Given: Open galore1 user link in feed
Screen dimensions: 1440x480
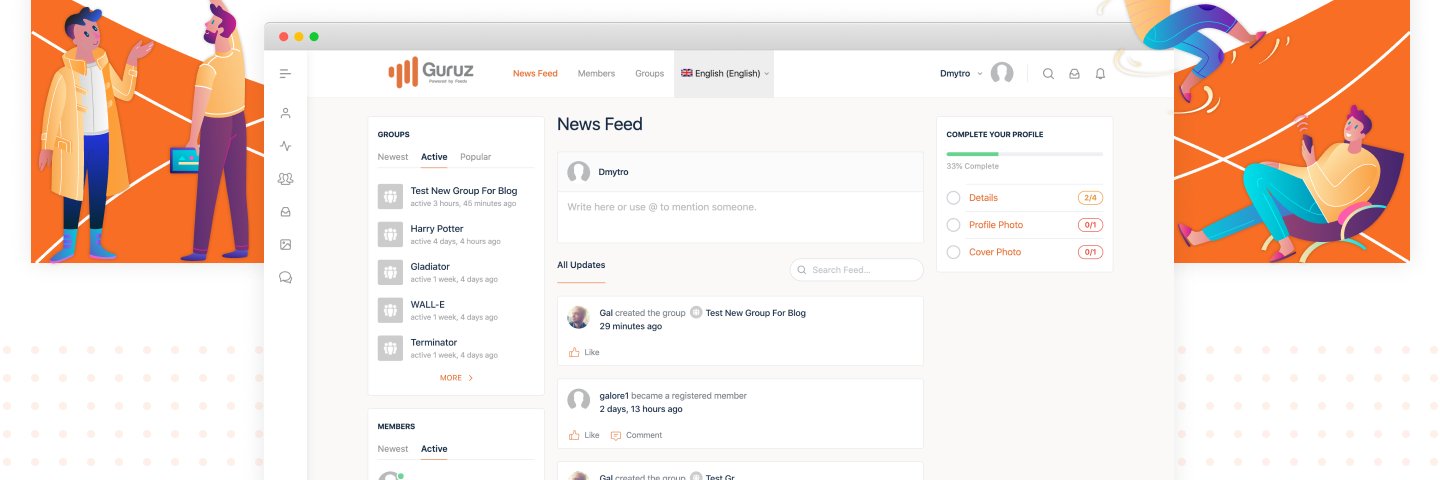Looking at the screenshot, I should pos(614,396).
